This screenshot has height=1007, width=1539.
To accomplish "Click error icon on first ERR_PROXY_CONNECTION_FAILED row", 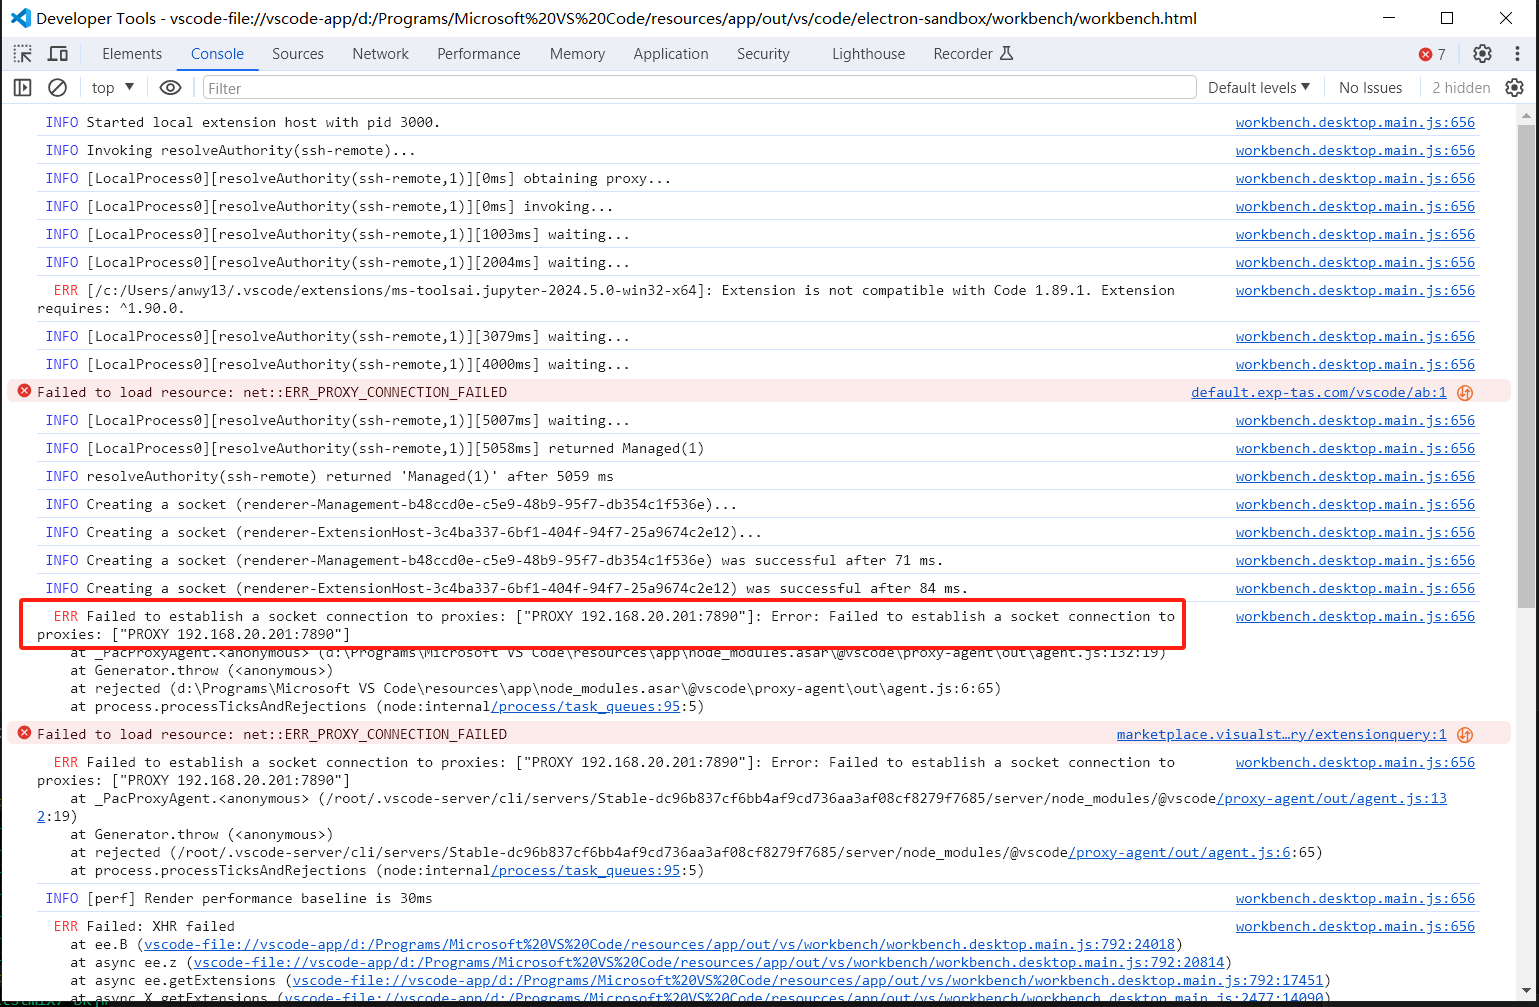I will click(24, 391).
